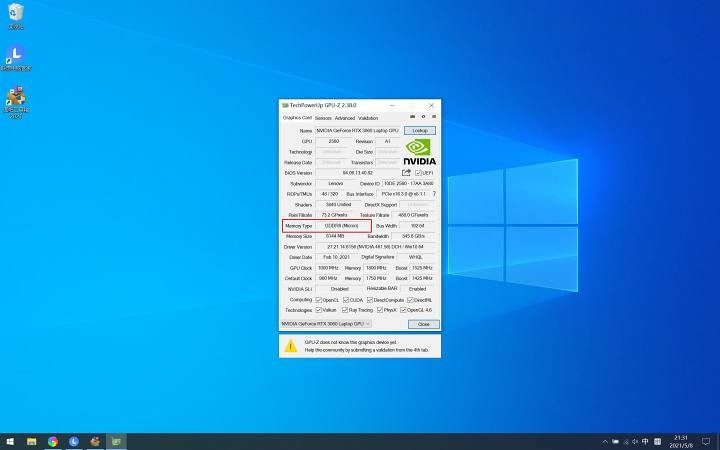Toggle the Ray Tracing checkbox
Screen dimensions: 720x450
pos(345,310)
